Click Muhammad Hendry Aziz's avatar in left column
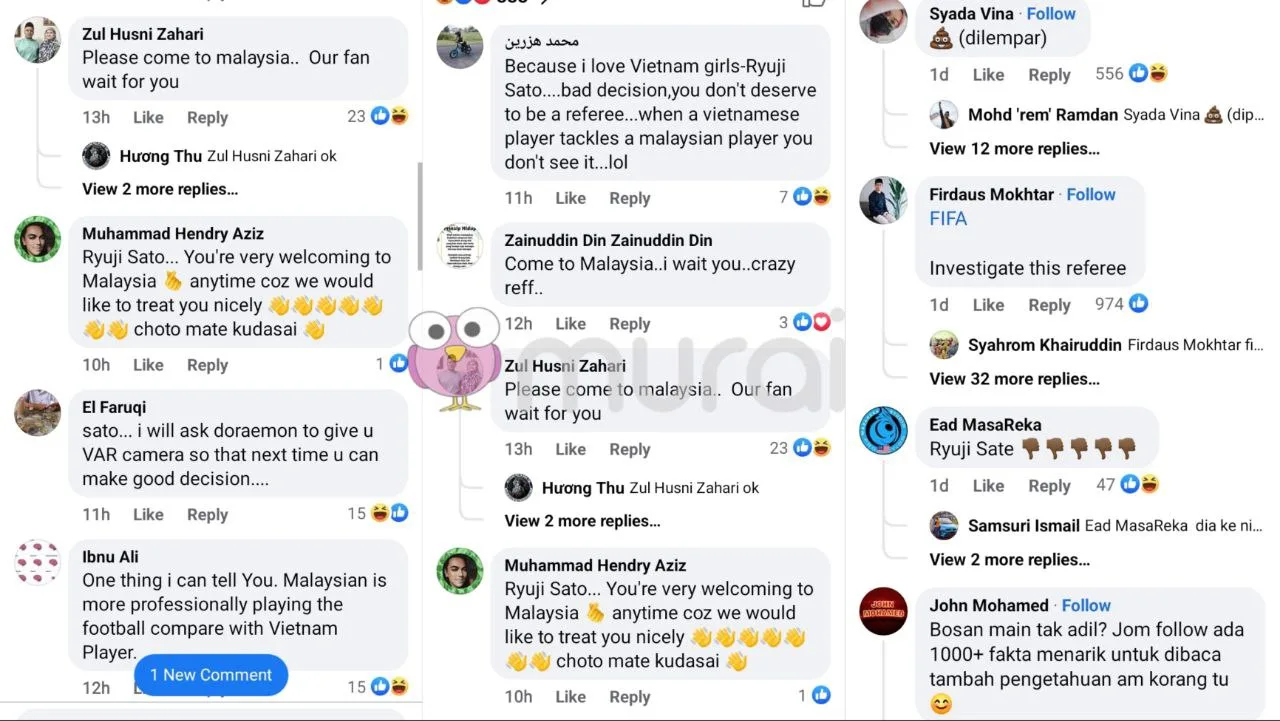Viewport: 1280px width, 721px height. click(x=38, y=239)
